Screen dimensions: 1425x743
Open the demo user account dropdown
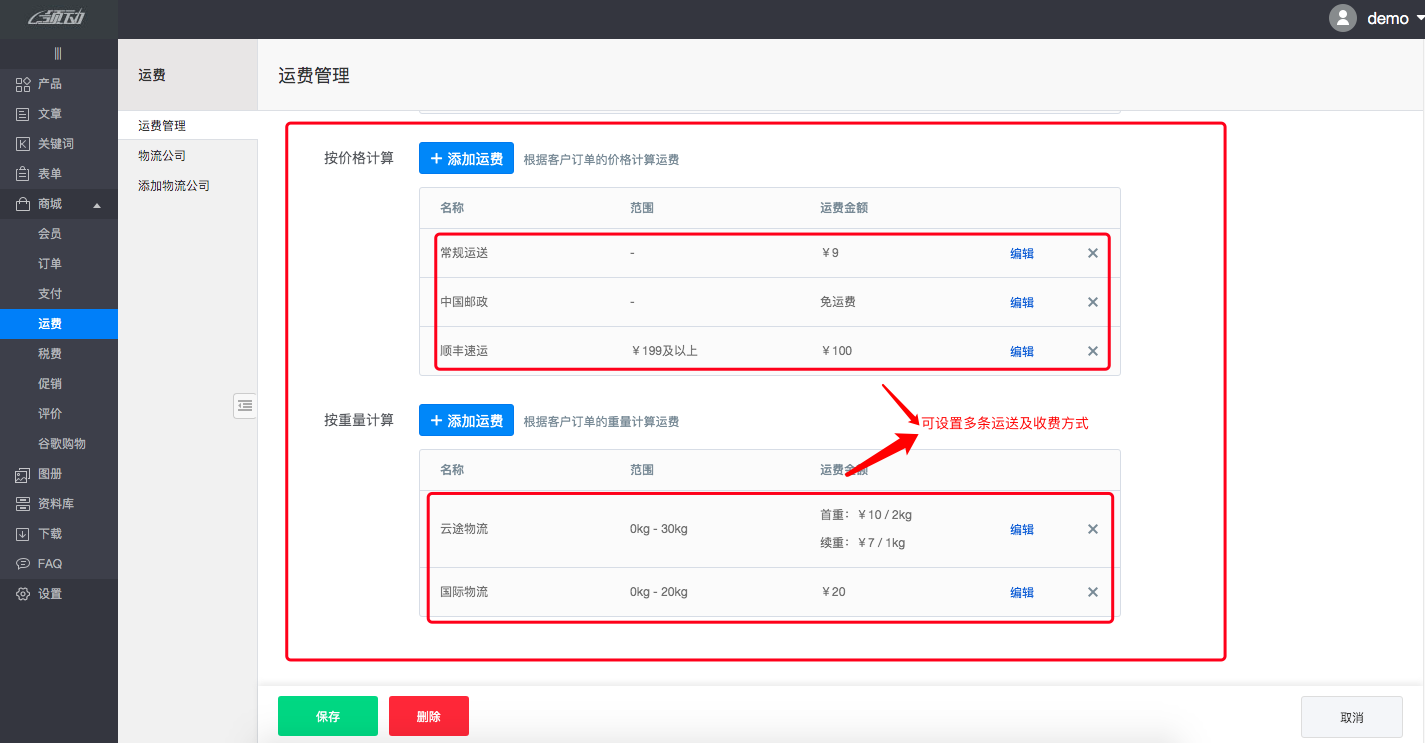click(x=1375, y=19)
